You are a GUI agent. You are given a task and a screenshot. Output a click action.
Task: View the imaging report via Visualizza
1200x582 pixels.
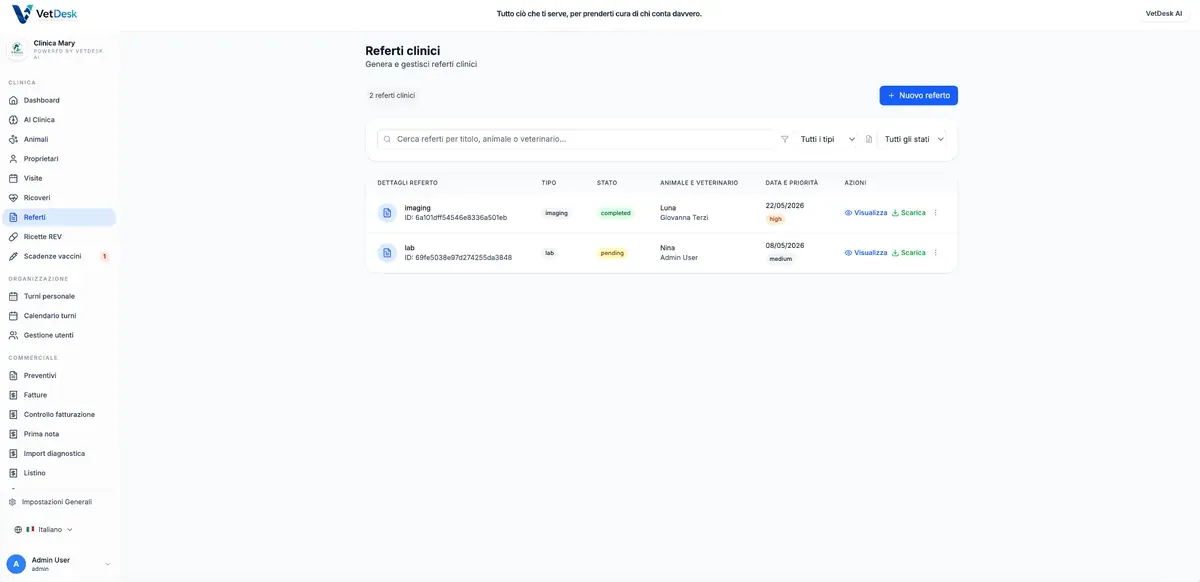(x=866, y=213)
